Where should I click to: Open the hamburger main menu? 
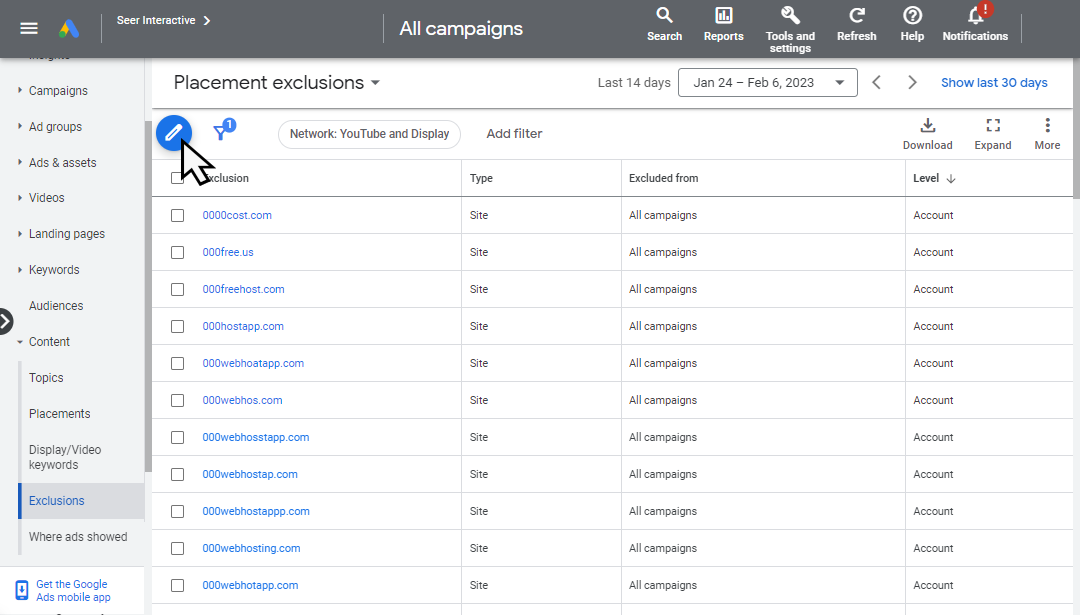(29, 28)
